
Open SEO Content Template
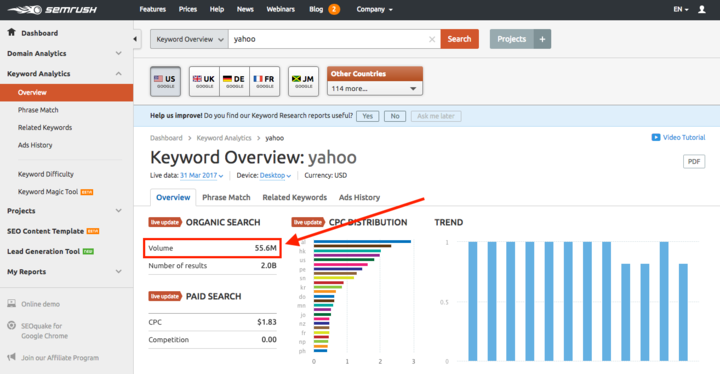(45, 231)
